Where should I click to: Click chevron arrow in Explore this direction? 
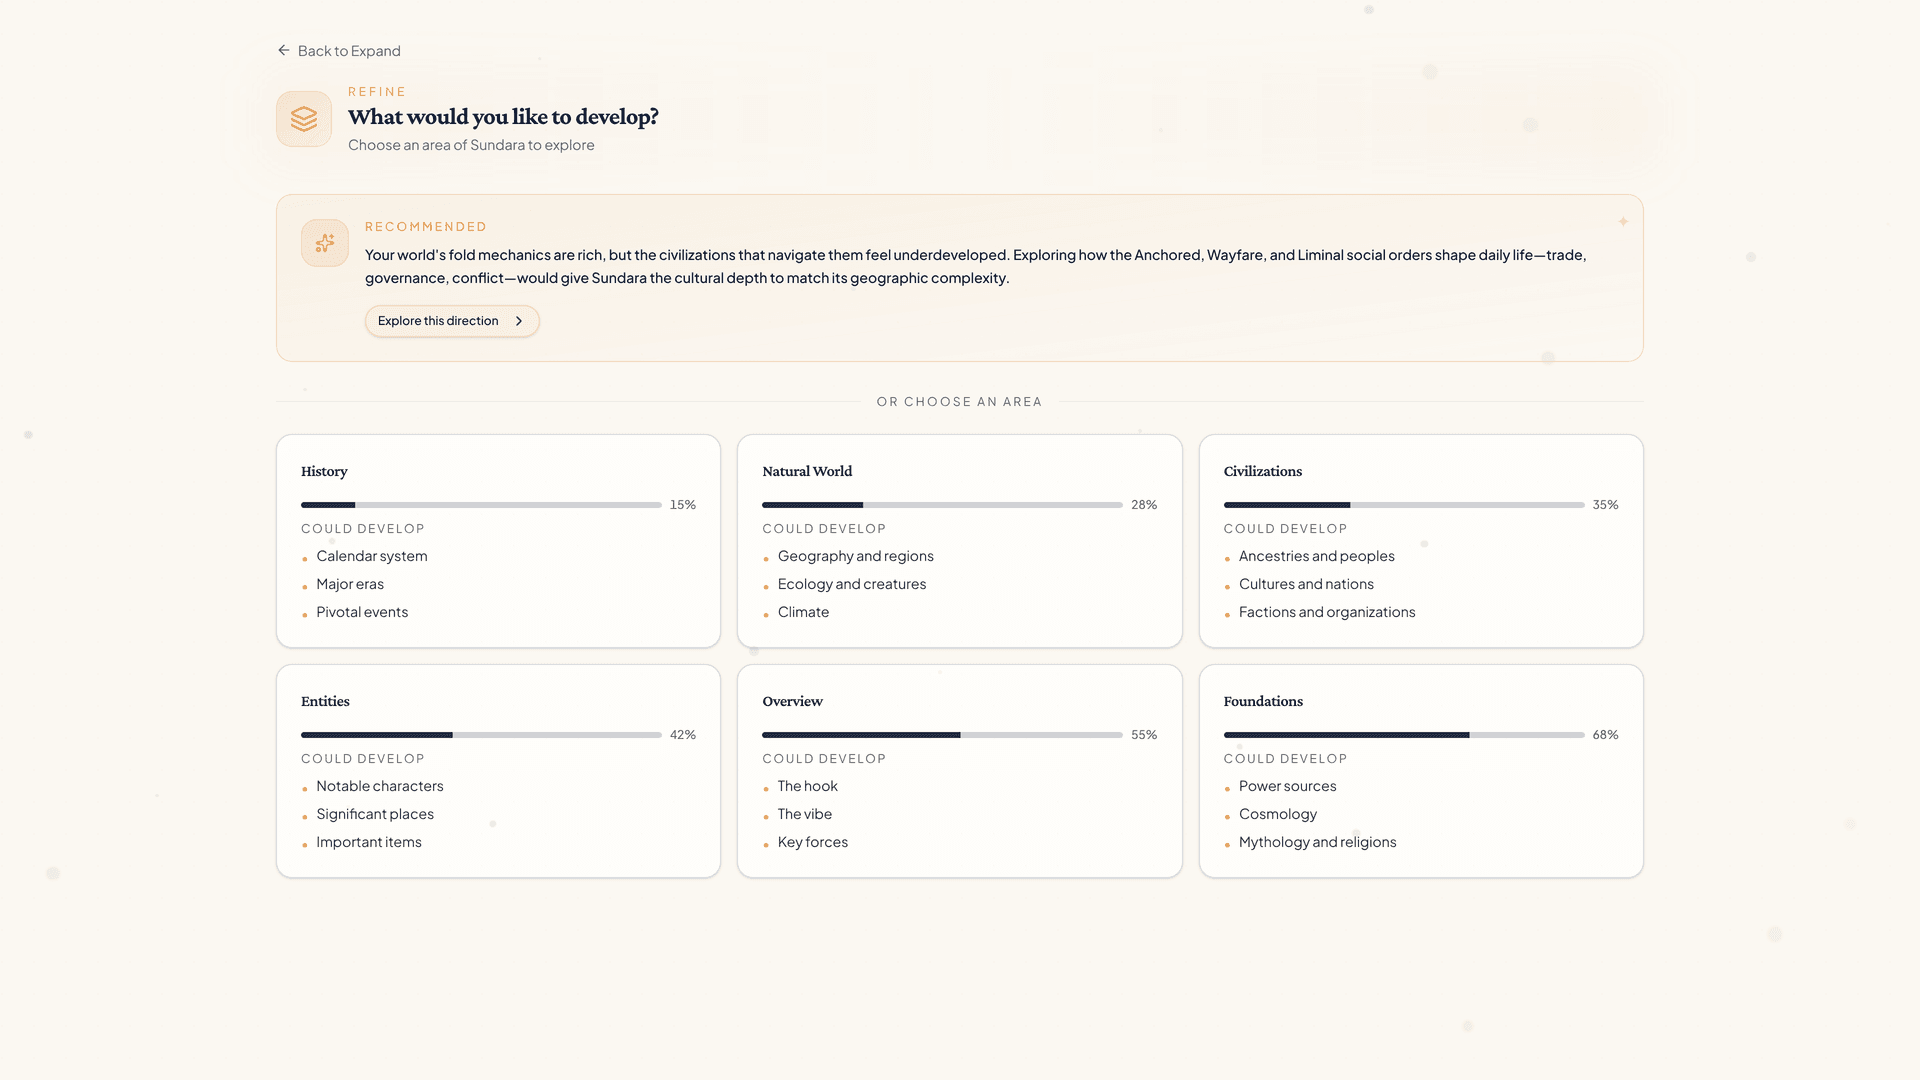click(519, 321)
